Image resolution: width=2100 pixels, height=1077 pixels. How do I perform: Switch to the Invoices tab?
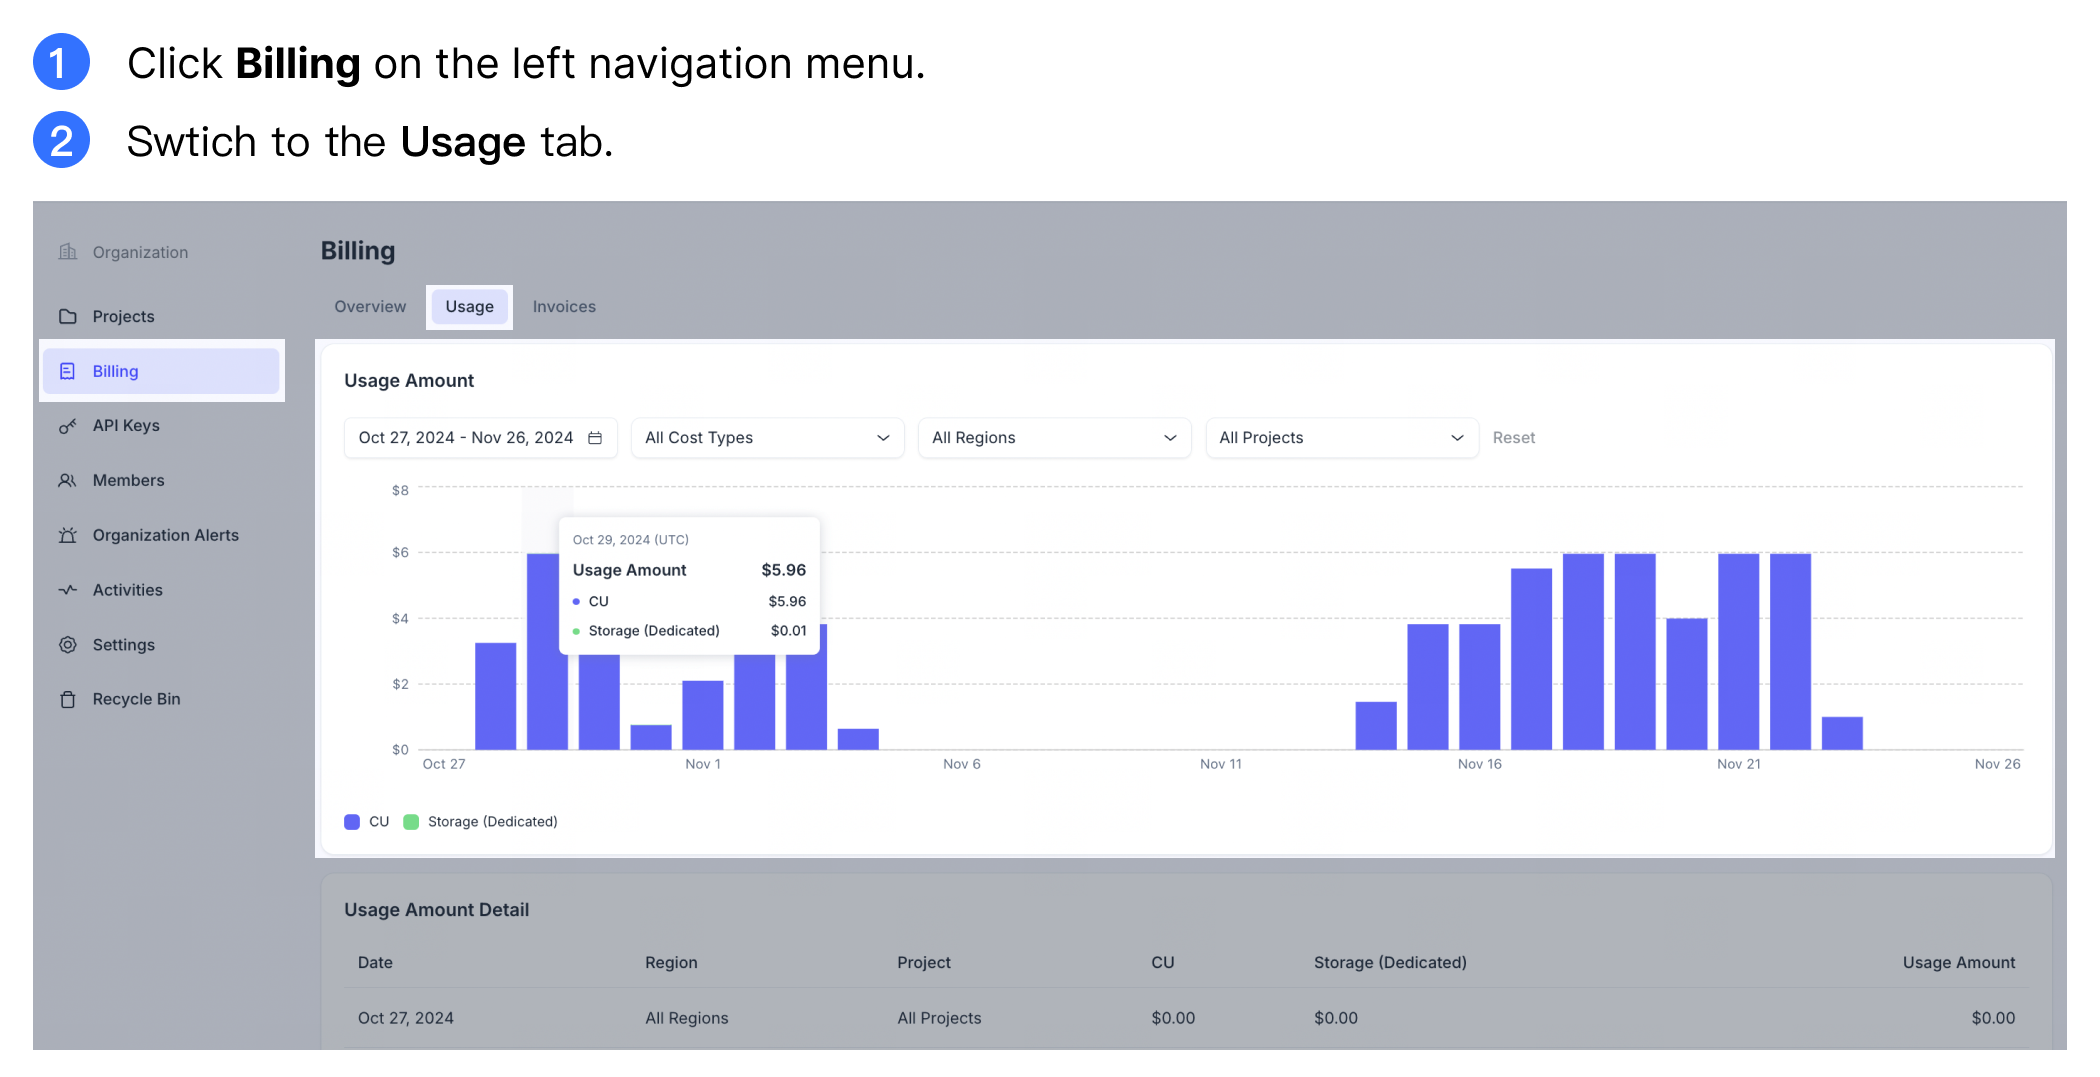(564, 307)
